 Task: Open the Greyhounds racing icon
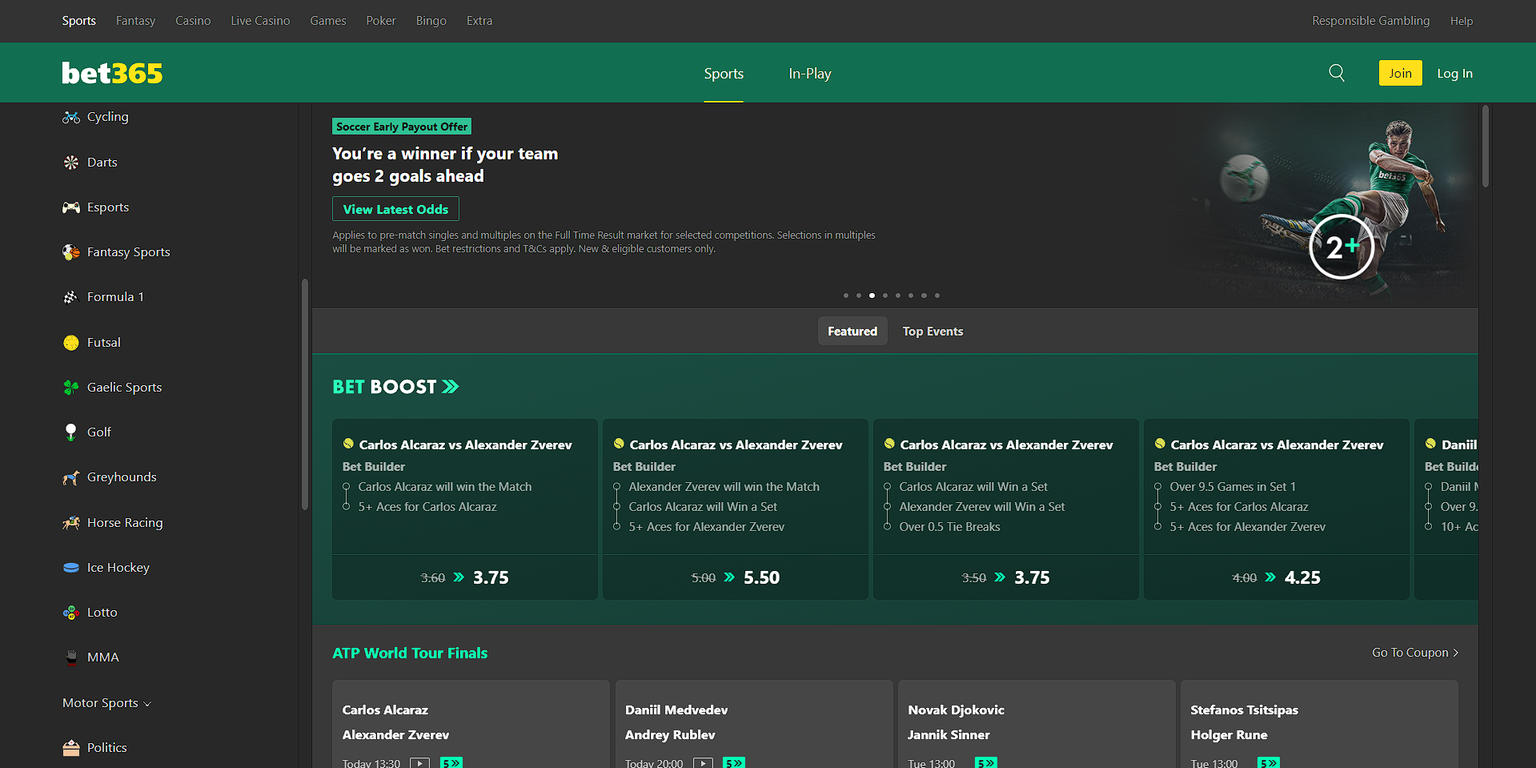coord(70,477)
